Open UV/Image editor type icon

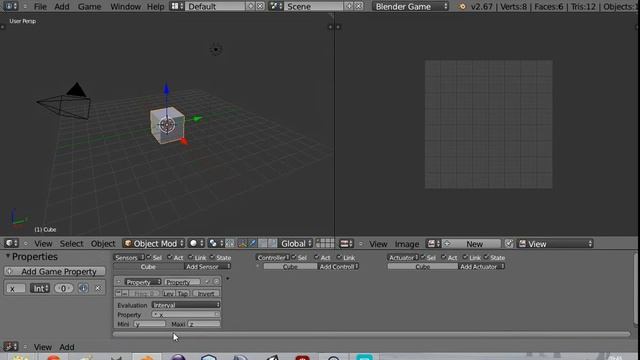(x=346, y=244)
